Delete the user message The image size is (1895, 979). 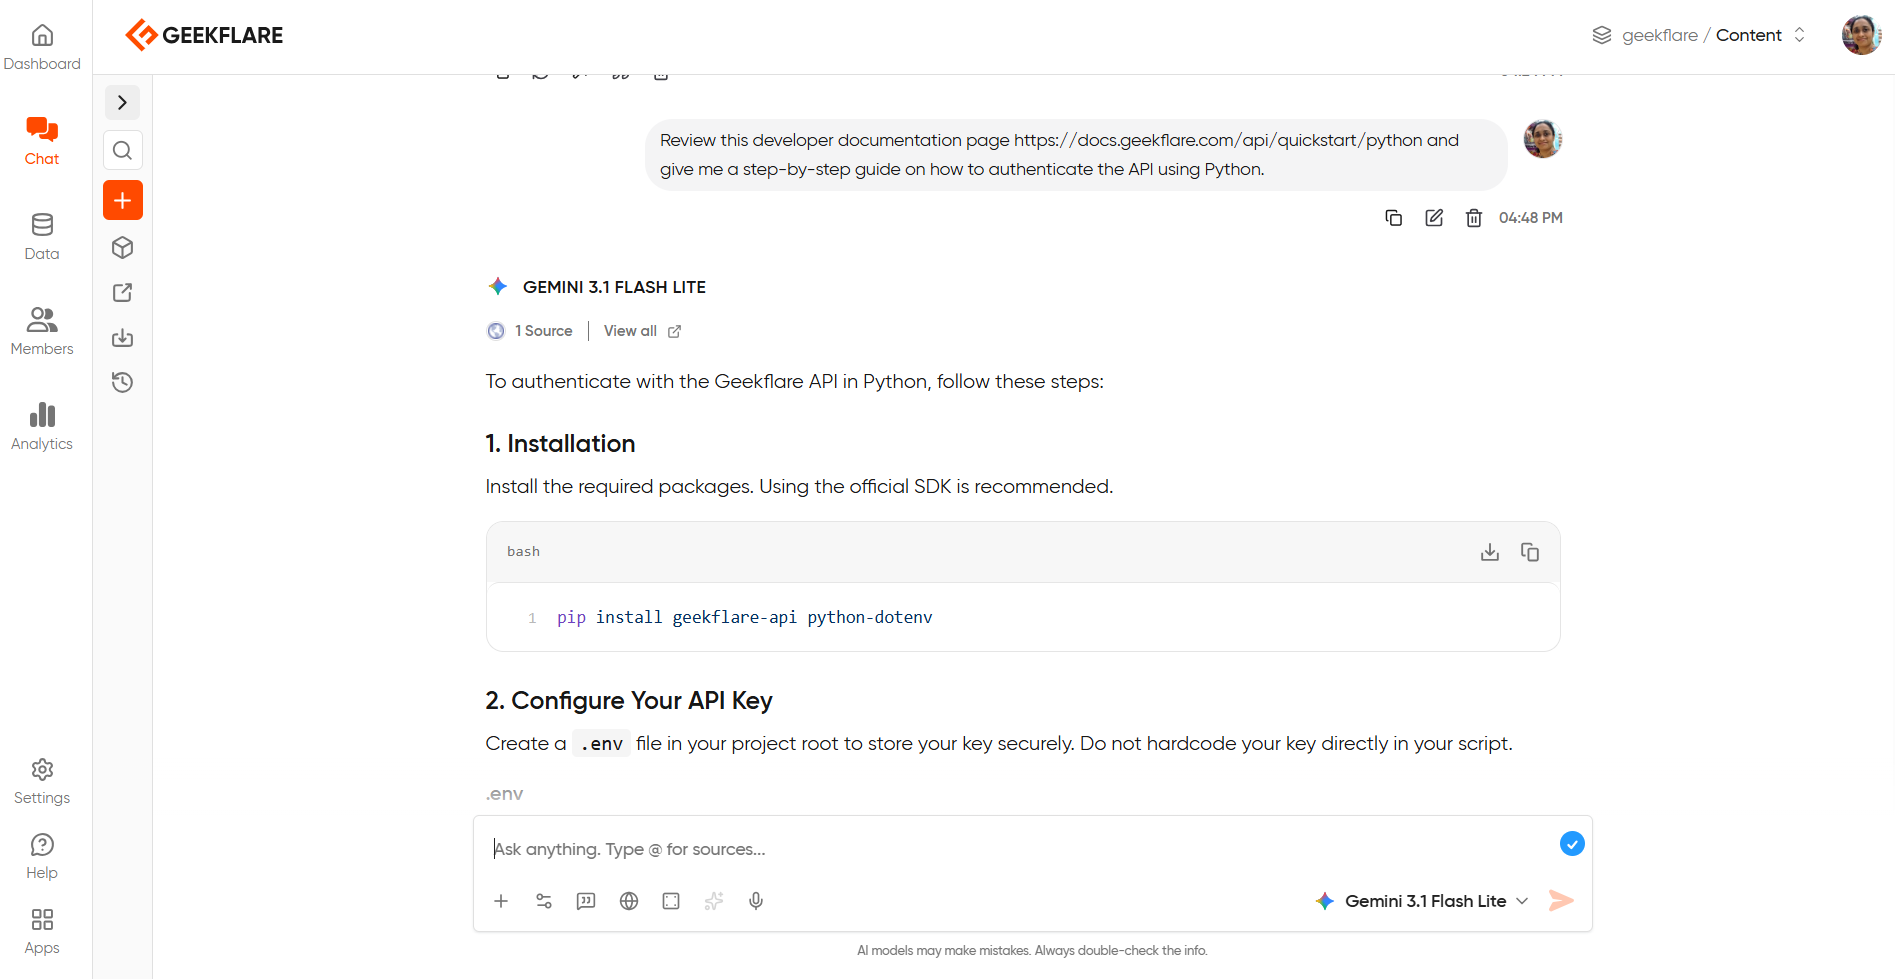click(x=1474, y=218)
